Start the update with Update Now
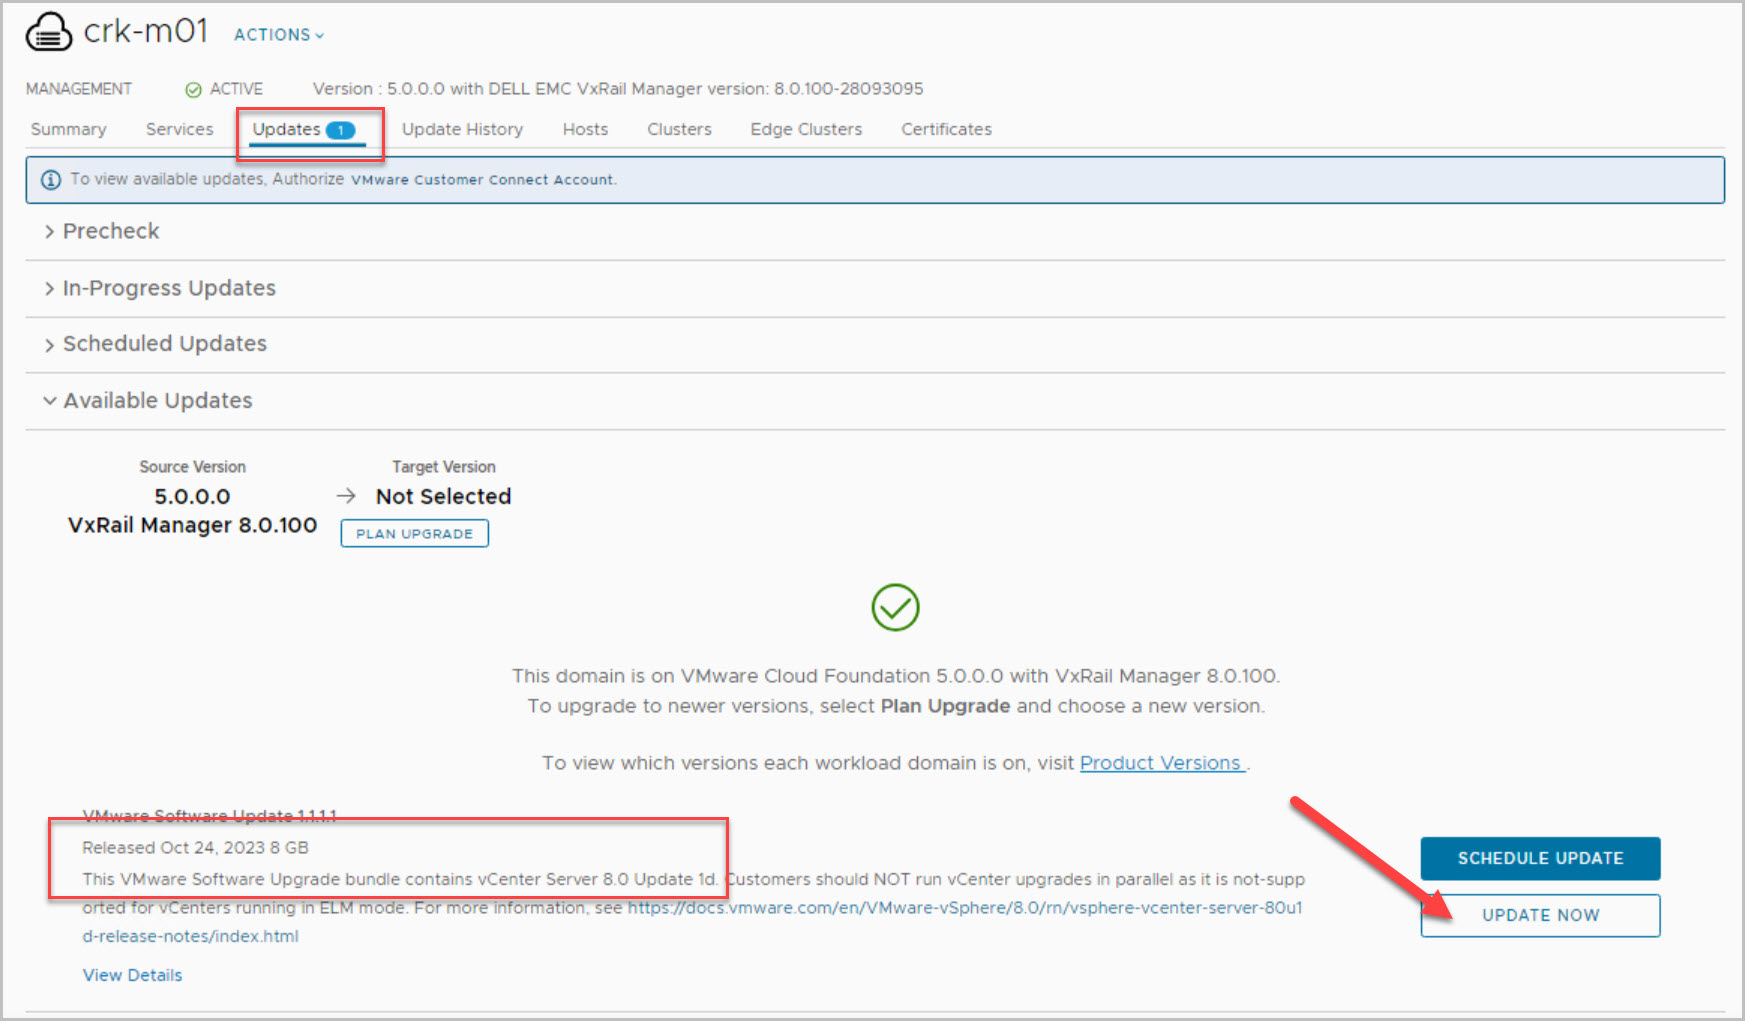 tap(1540, 915)
